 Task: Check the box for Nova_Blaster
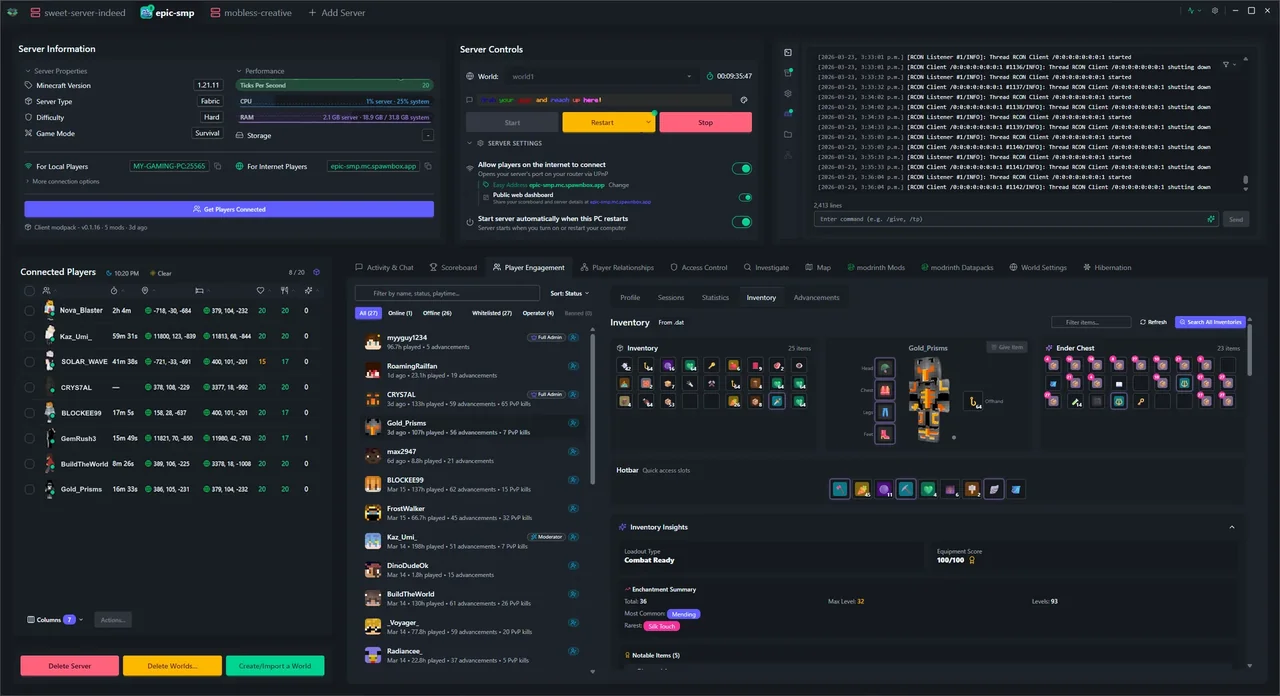click(x=30, y=311)
